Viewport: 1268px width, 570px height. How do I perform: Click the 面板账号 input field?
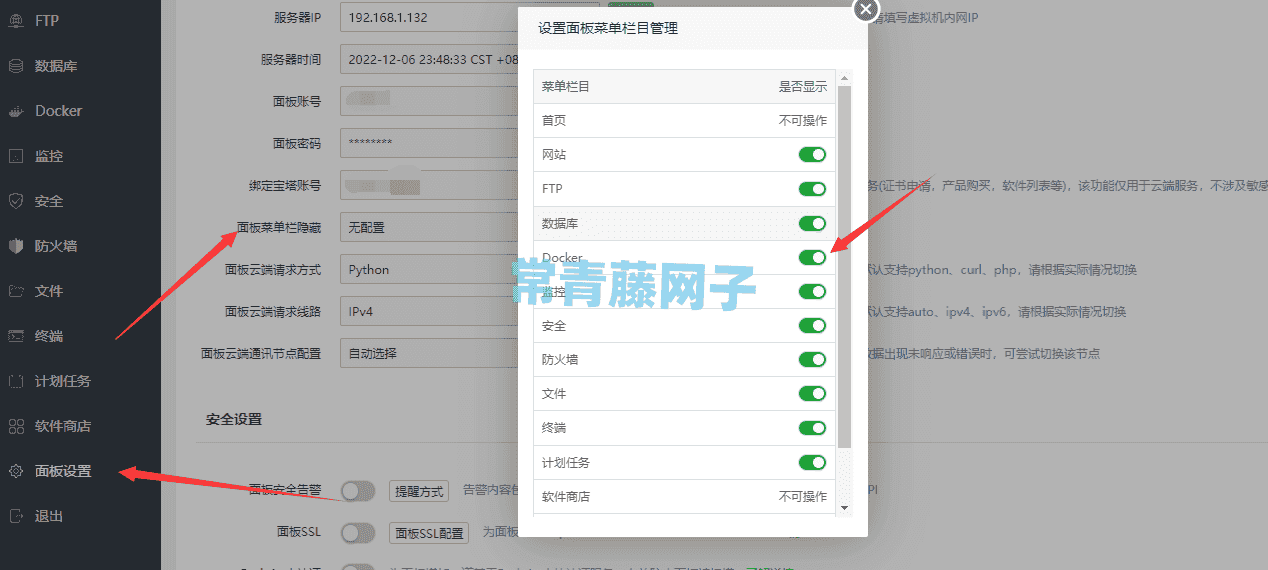(428, 101)
